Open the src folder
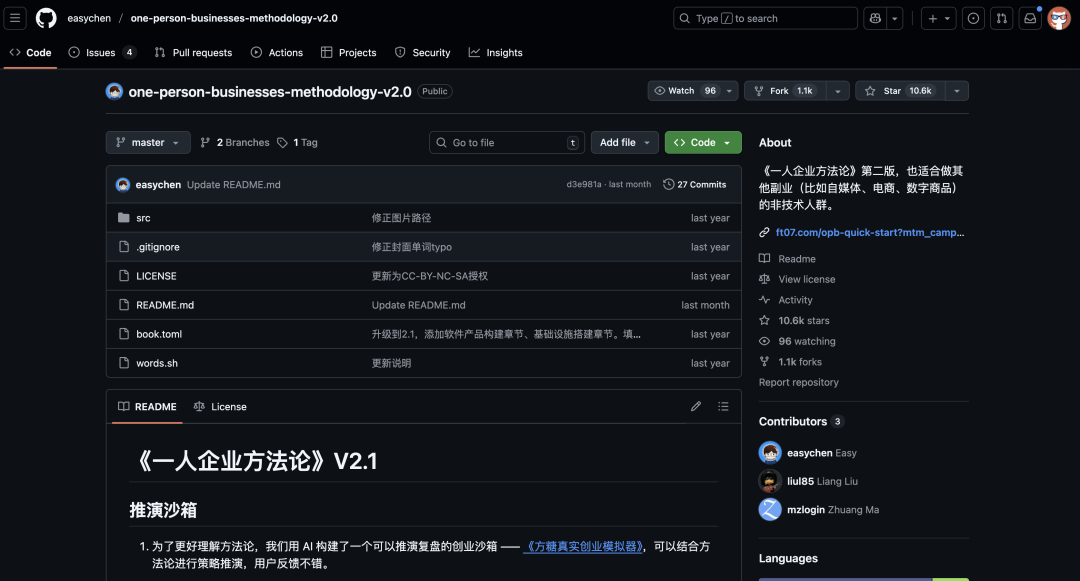This screenshot has height=581, width=1080. pos(143,218)
